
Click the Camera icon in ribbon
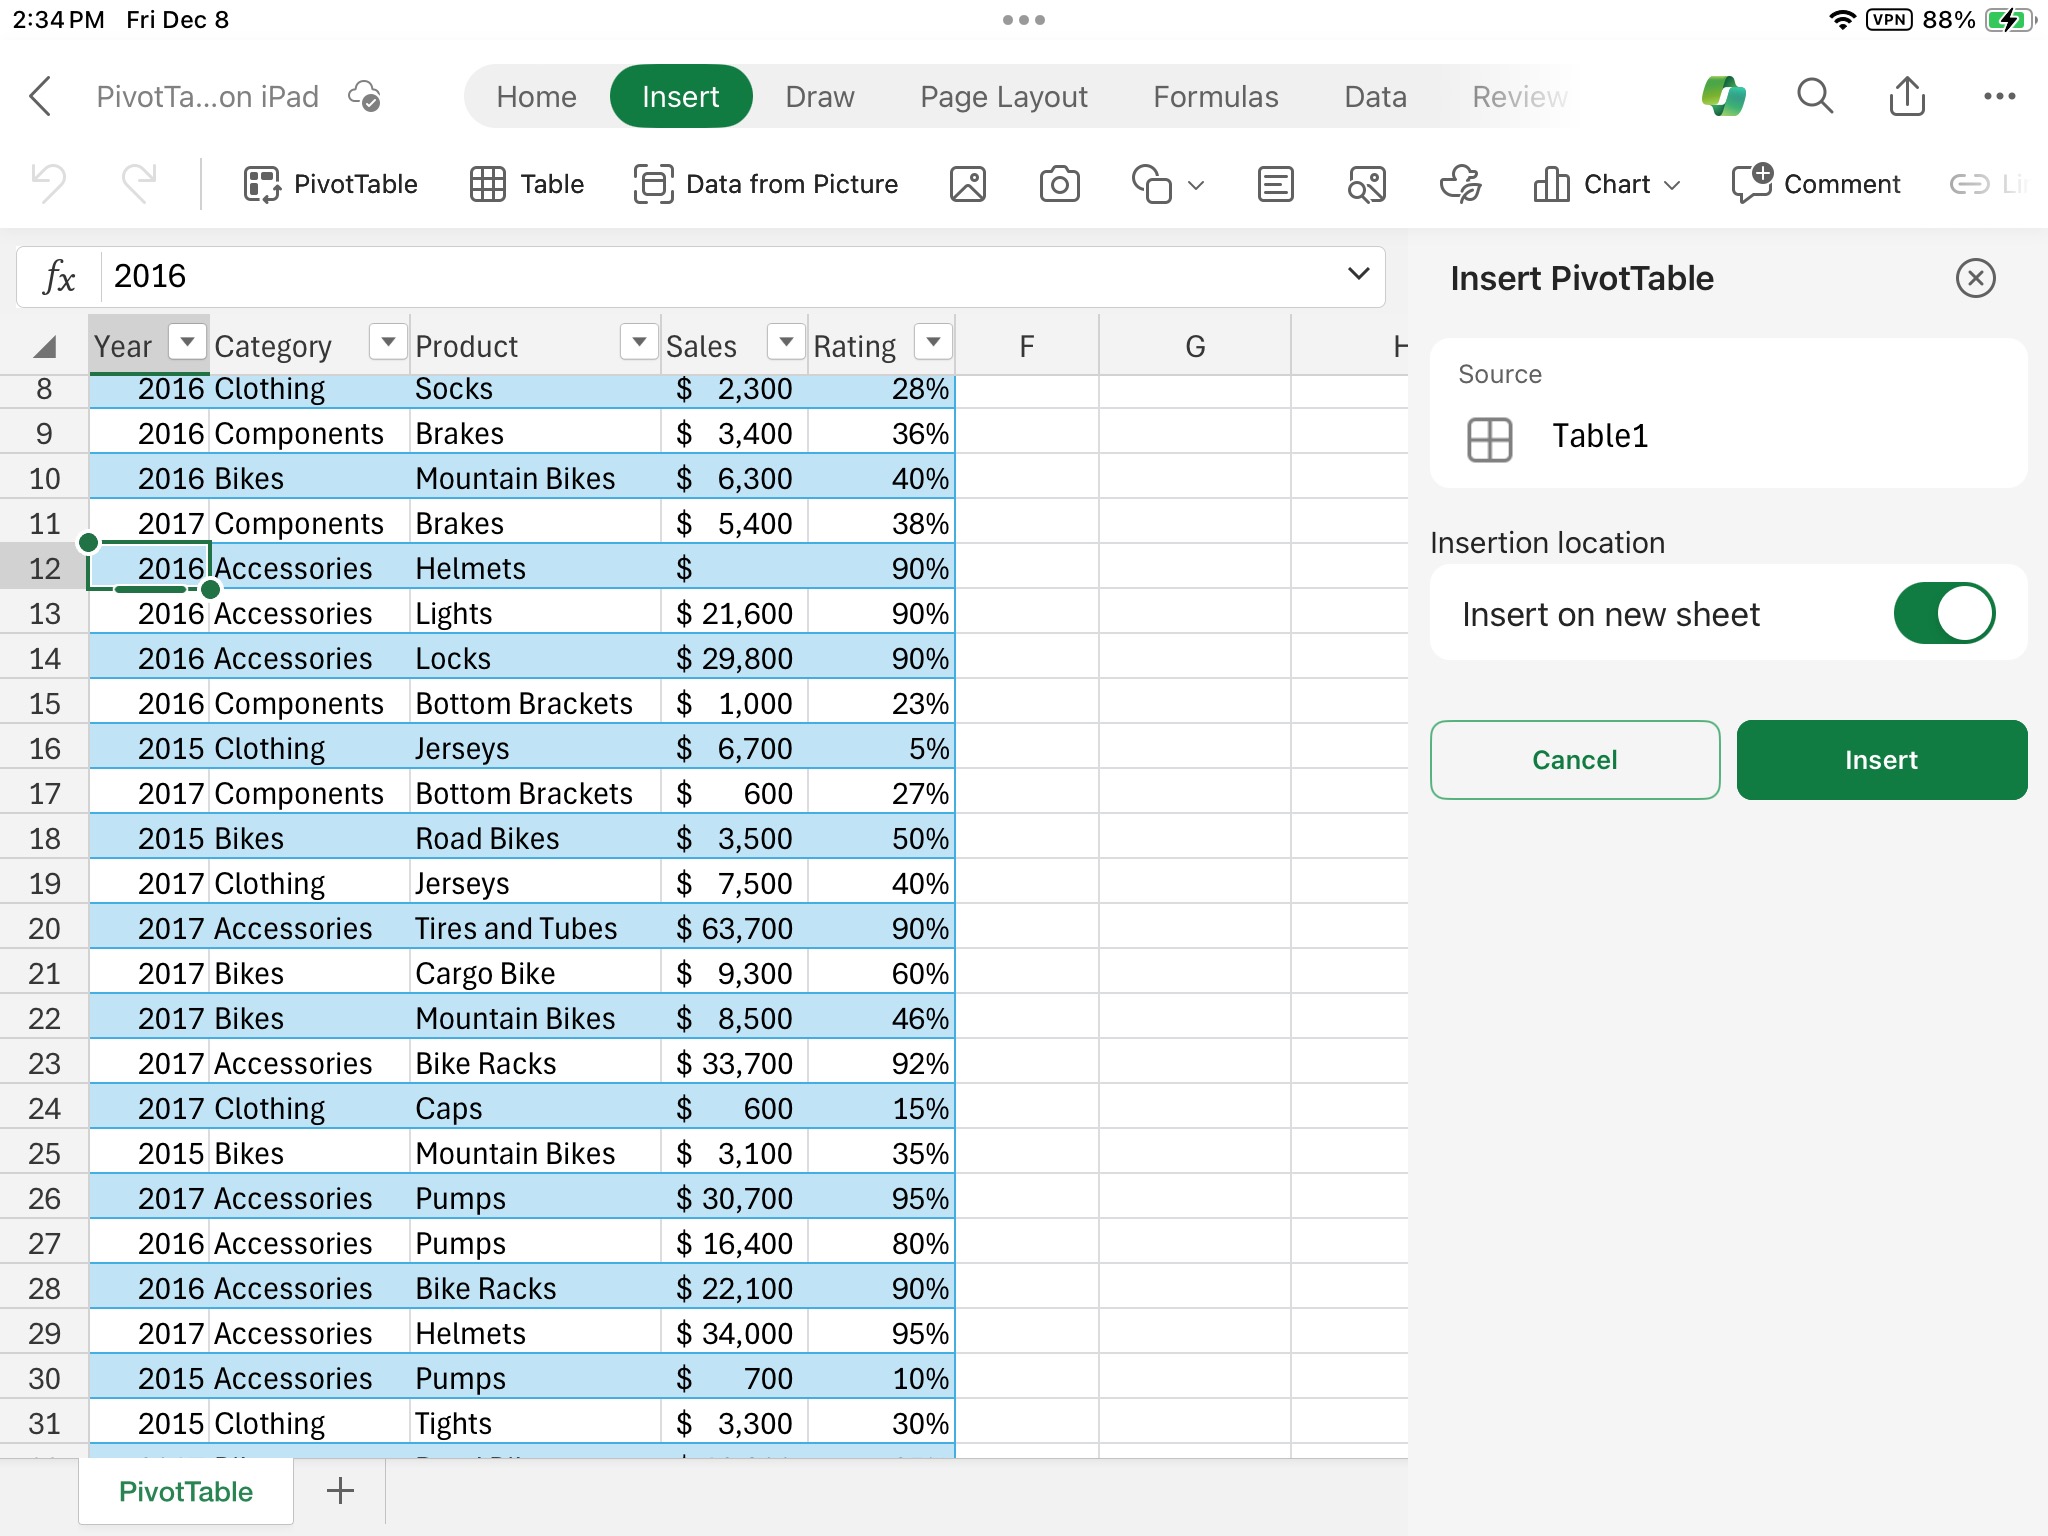(x=1059, y=182)
